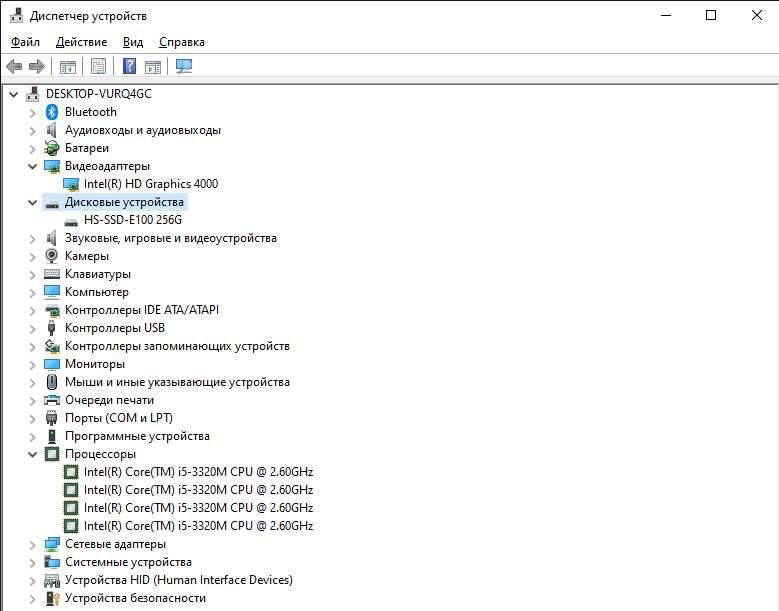Image resolution: width=779 pixels, height=611 pixels.
Task: Expand the Контроллеры IDE ATA/ATAPI category
Action: 33,310
